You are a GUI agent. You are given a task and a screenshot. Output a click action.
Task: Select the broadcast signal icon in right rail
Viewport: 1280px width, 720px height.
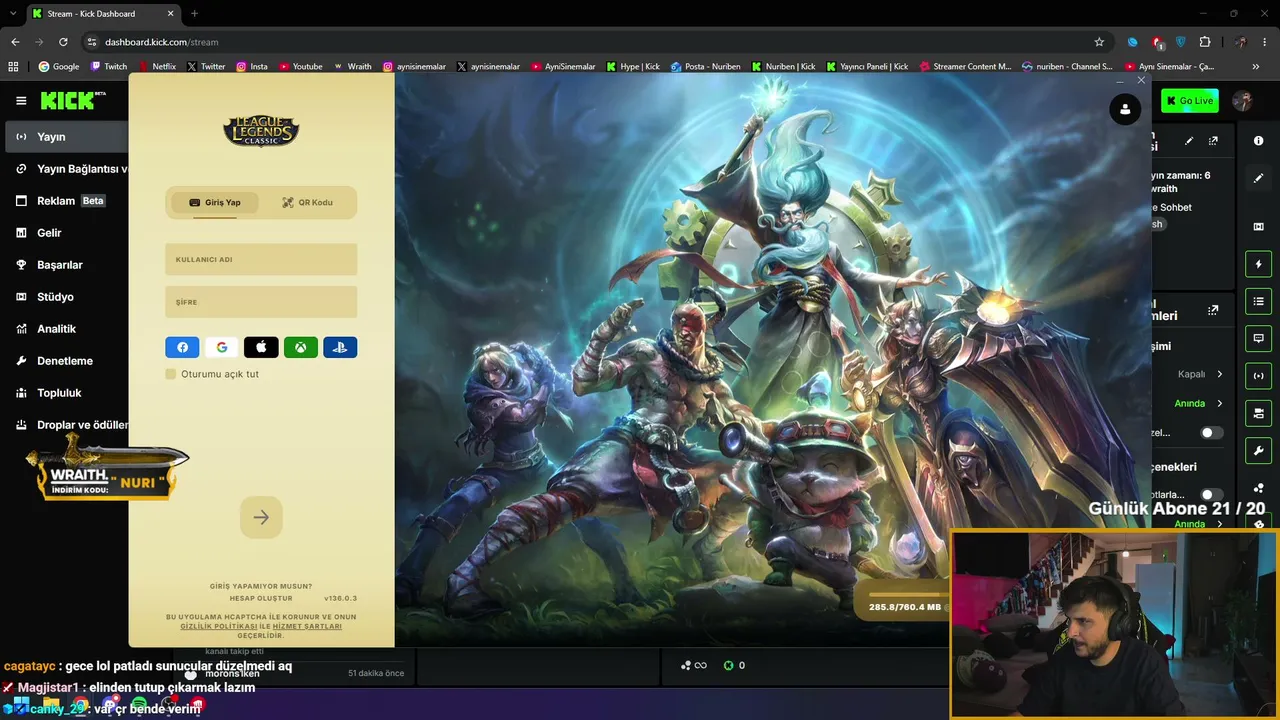pos(1259,376)
